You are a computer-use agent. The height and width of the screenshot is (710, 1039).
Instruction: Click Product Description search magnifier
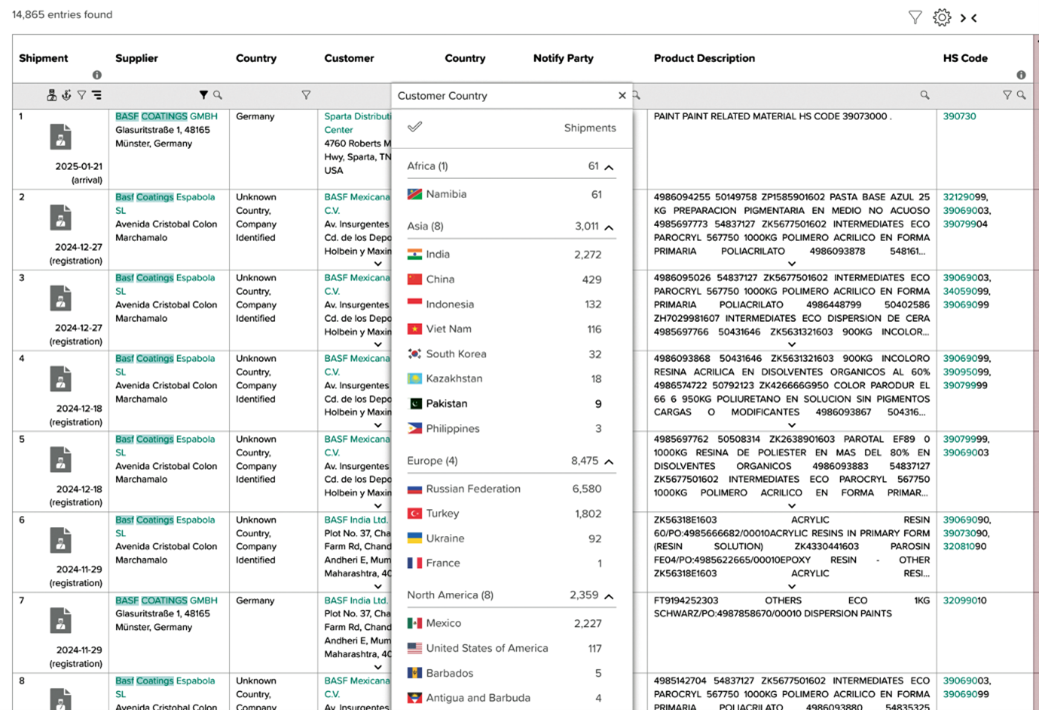tap(924, 95)
